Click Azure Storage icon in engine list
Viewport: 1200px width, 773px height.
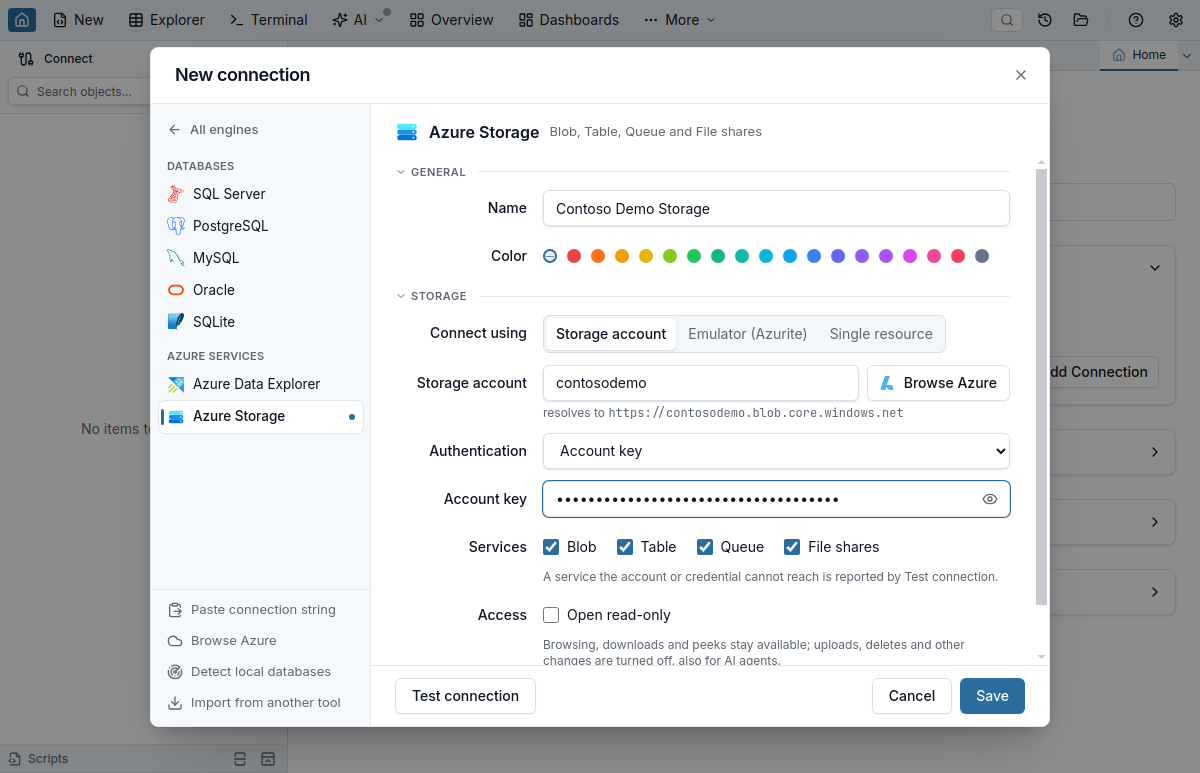(x=176, y=416)
